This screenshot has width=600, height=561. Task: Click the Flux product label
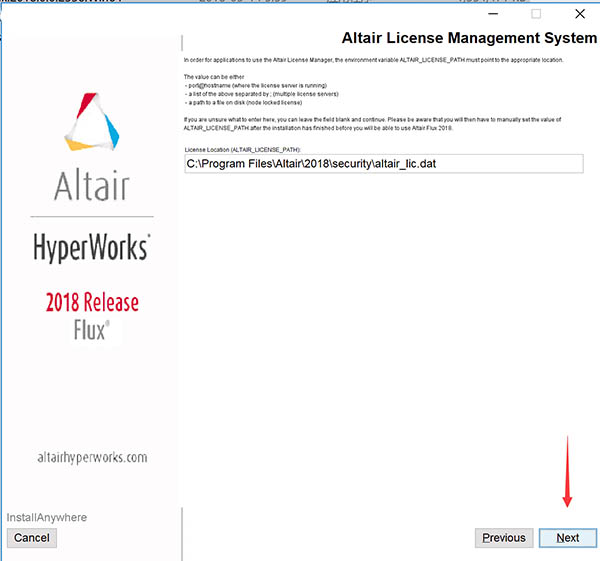point(91,330)
